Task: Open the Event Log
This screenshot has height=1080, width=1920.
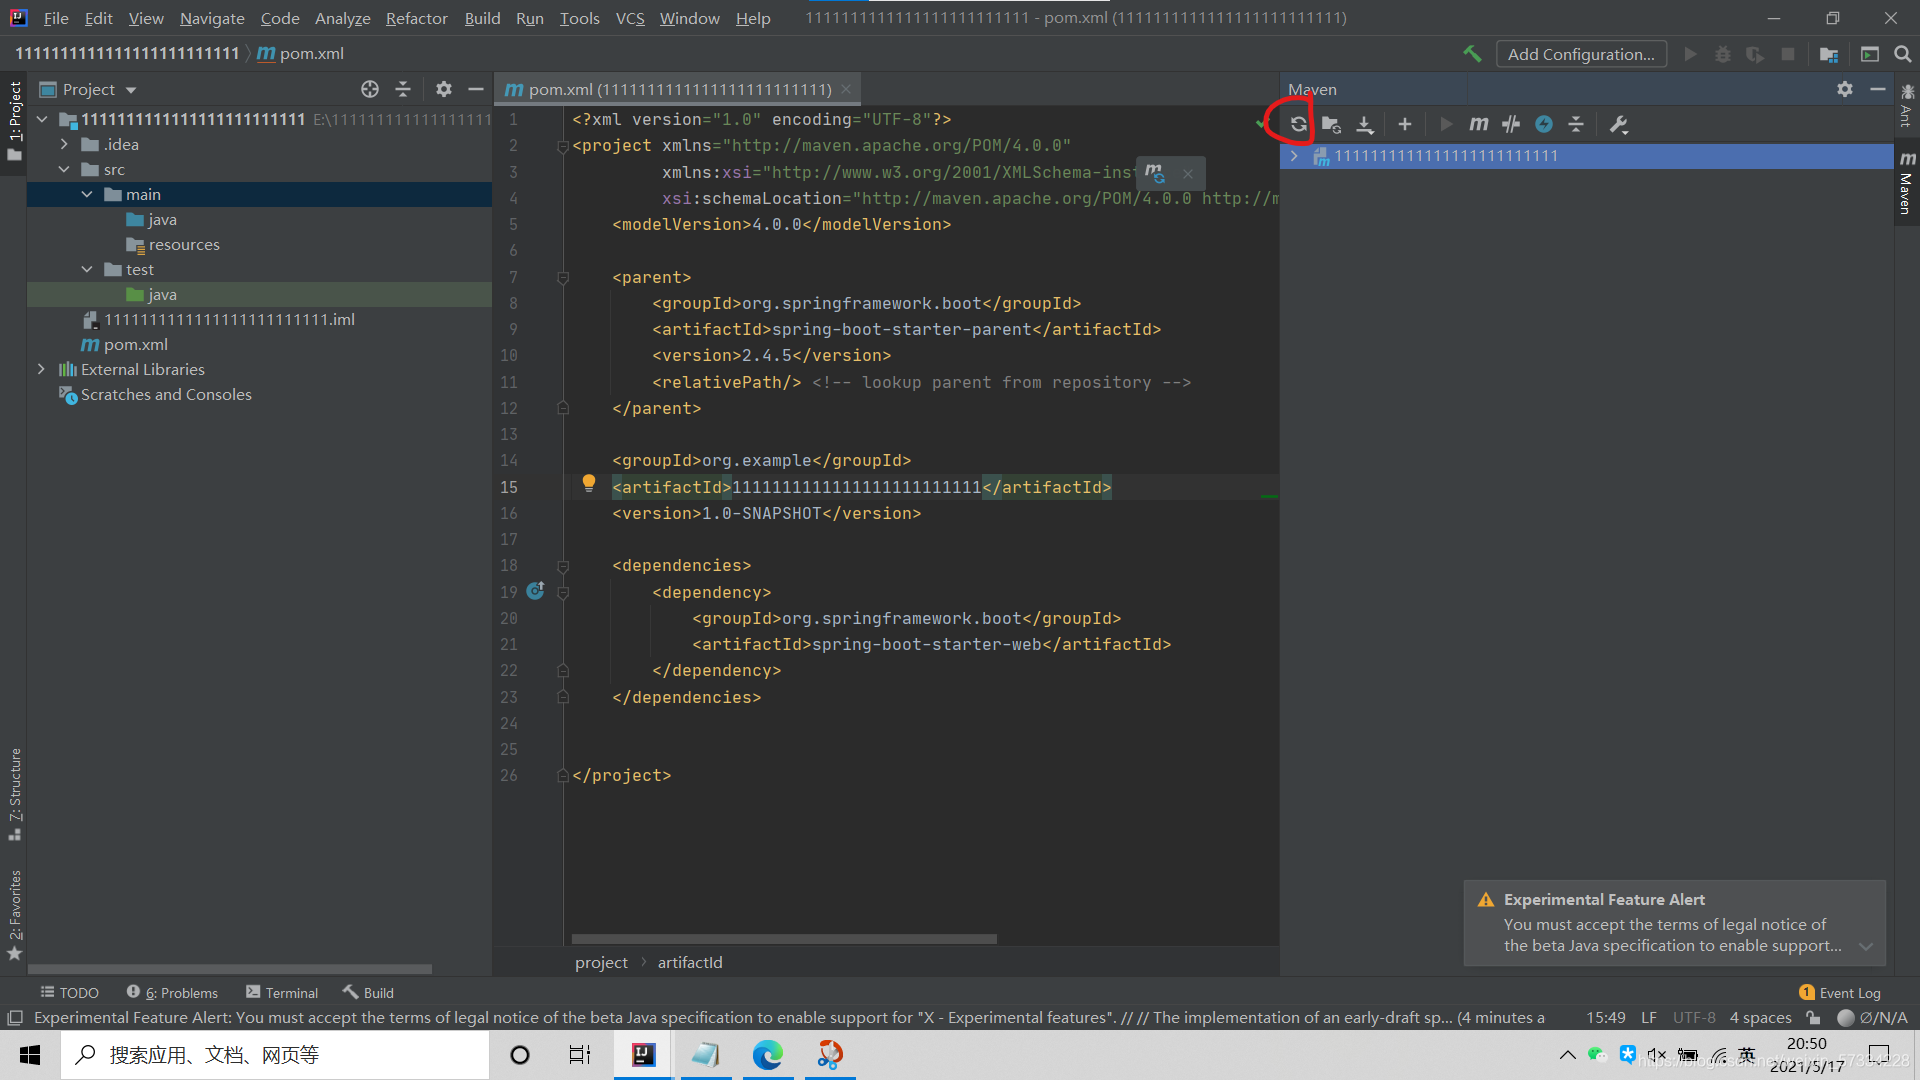Action: coord(1840,992)
